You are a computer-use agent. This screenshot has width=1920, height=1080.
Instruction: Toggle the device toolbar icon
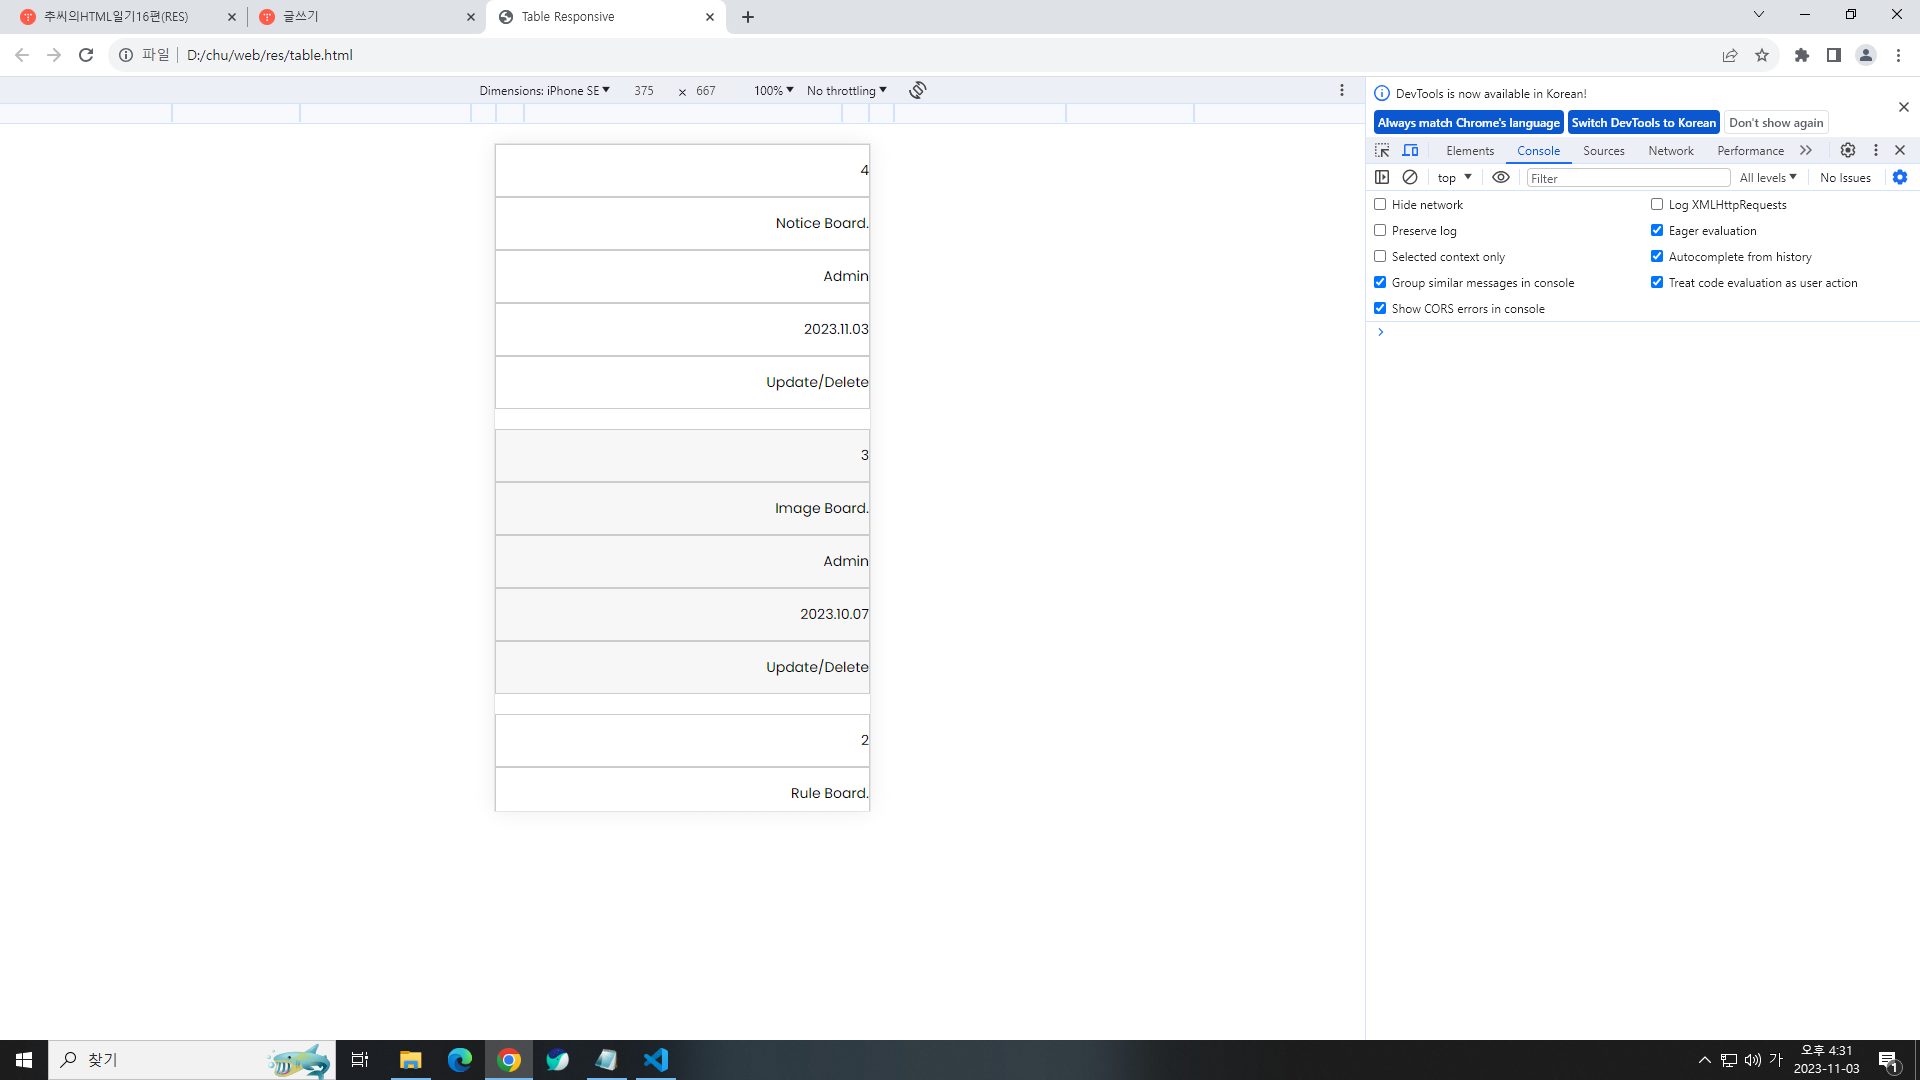pos(1410,150)
